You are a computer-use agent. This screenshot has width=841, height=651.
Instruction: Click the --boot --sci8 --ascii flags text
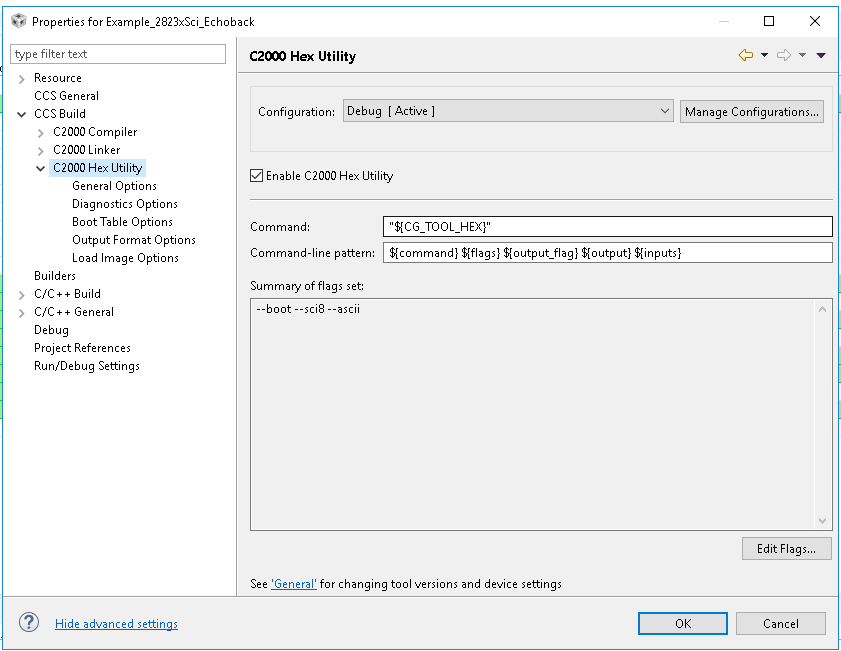308,309
